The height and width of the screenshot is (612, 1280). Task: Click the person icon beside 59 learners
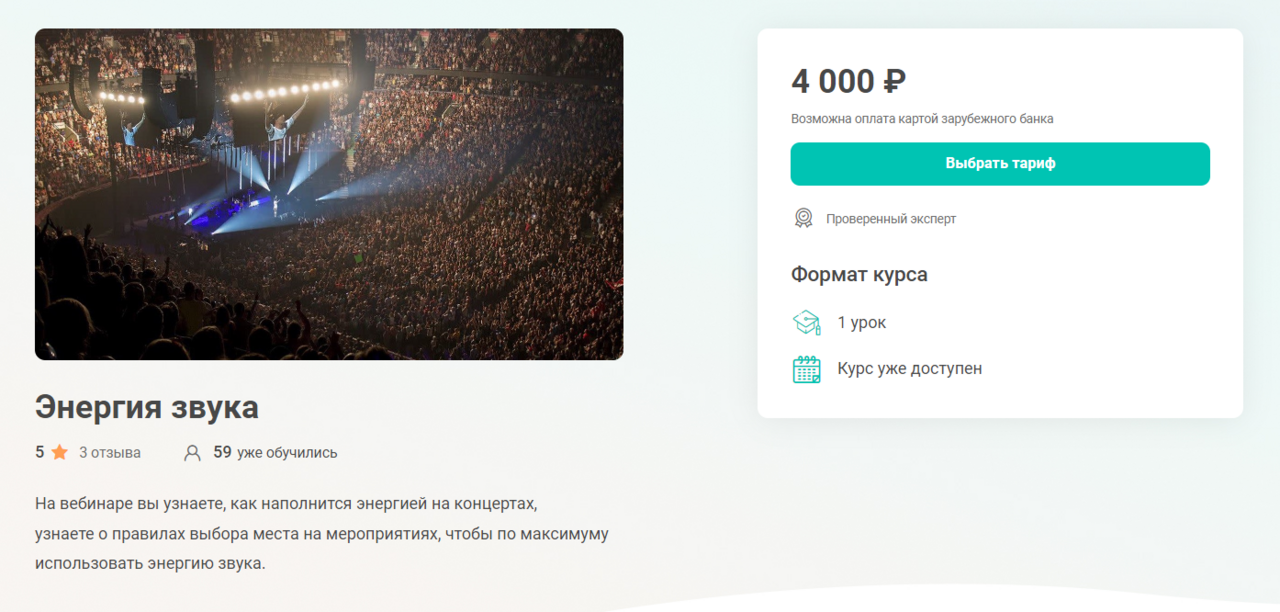point(192,453)
